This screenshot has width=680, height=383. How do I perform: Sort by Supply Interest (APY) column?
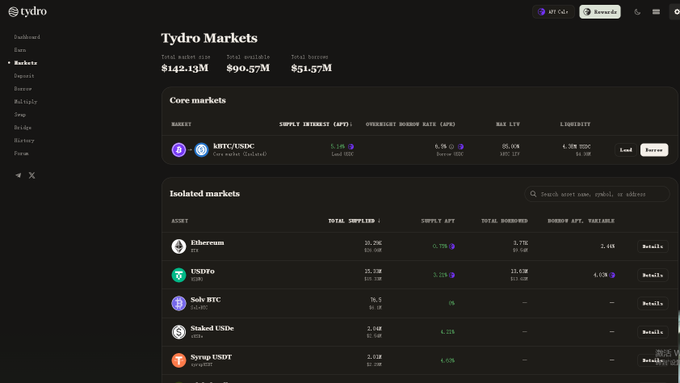(316, 124)
